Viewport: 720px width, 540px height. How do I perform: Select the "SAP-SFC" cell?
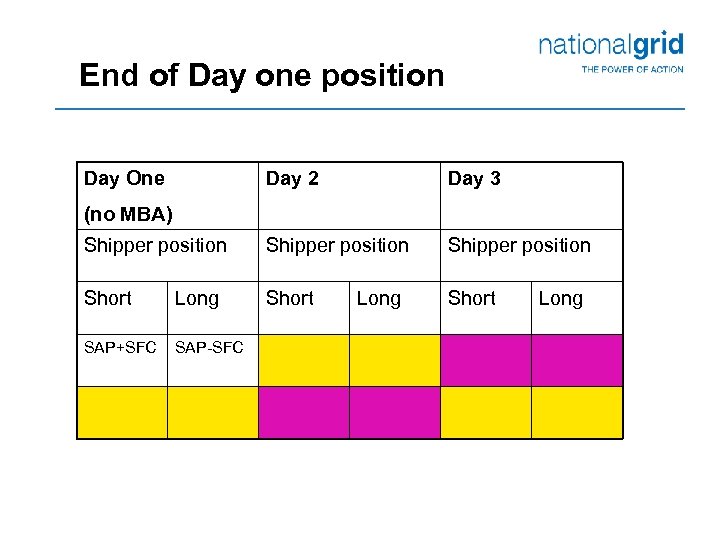click(x=211, y=348)
